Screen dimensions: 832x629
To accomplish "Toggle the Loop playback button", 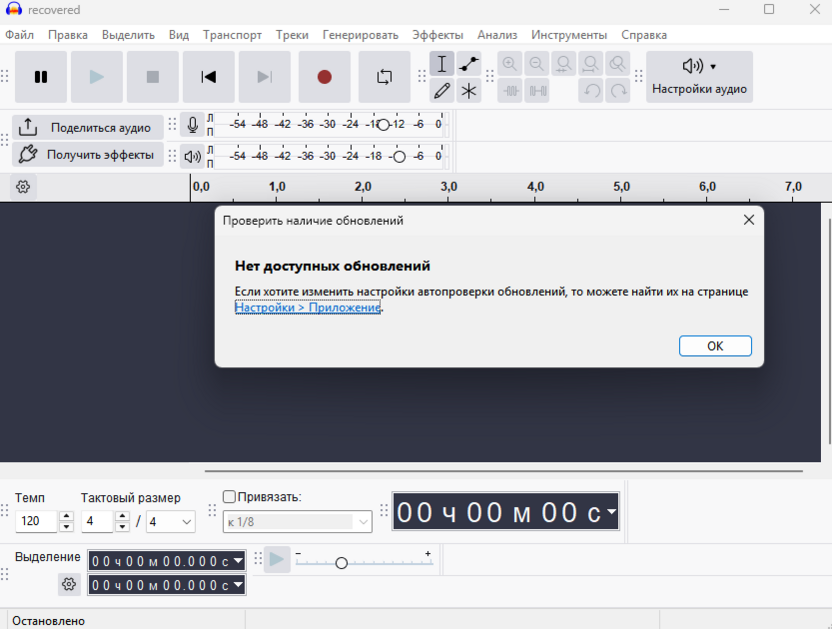I will pyautogui.click(x=384, y=77).
